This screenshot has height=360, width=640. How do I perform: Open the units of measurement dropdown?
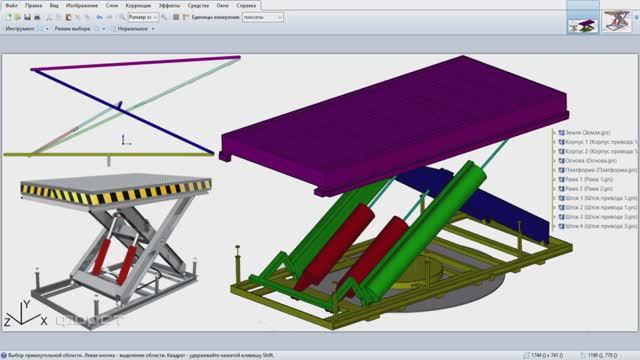click(x=262, y=17)
